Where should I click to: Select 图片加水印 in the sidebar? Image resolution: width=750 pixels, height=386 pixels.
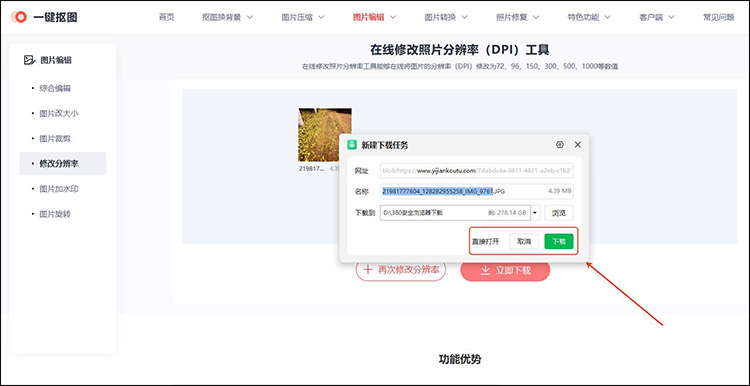[x=59, y=189]
